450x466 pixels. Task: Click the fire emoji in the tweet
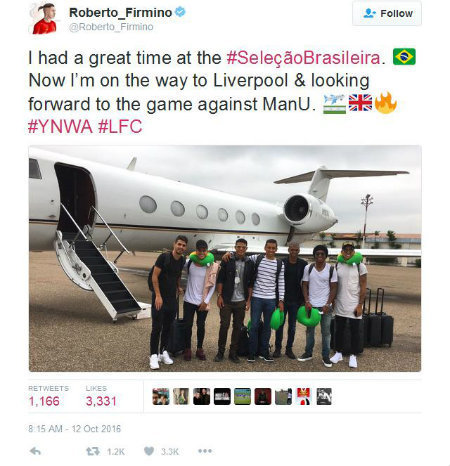pos(386,102)
